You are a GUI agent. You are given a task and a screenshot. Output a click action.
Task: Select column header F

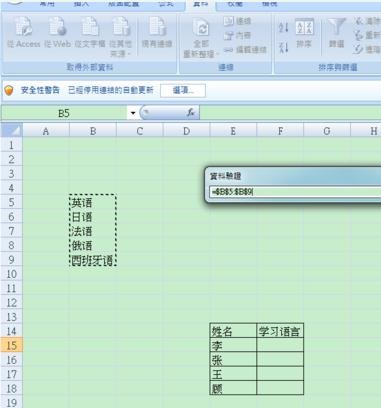280,131
